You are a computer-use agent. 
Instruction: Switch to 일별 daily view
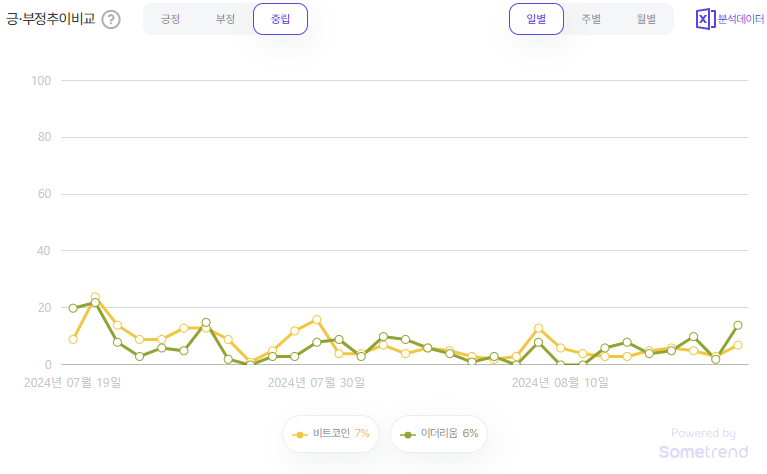(536, 19)
